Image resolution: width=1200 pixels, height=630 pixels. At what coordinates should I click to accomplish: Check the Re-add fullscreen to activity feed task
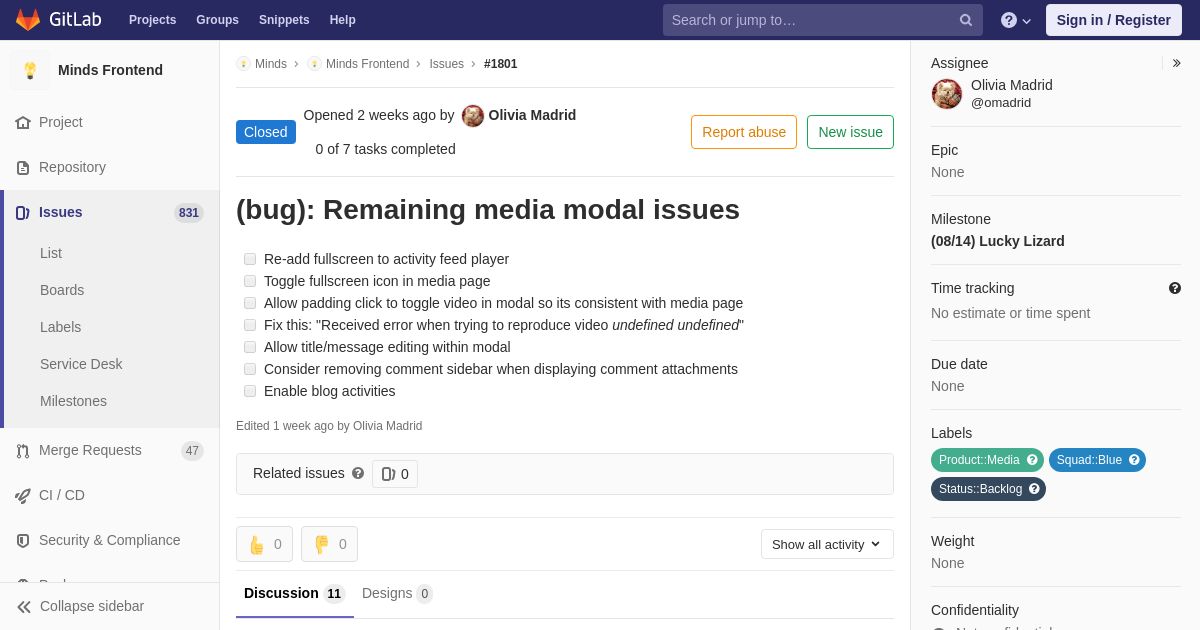tap(250, 259)
